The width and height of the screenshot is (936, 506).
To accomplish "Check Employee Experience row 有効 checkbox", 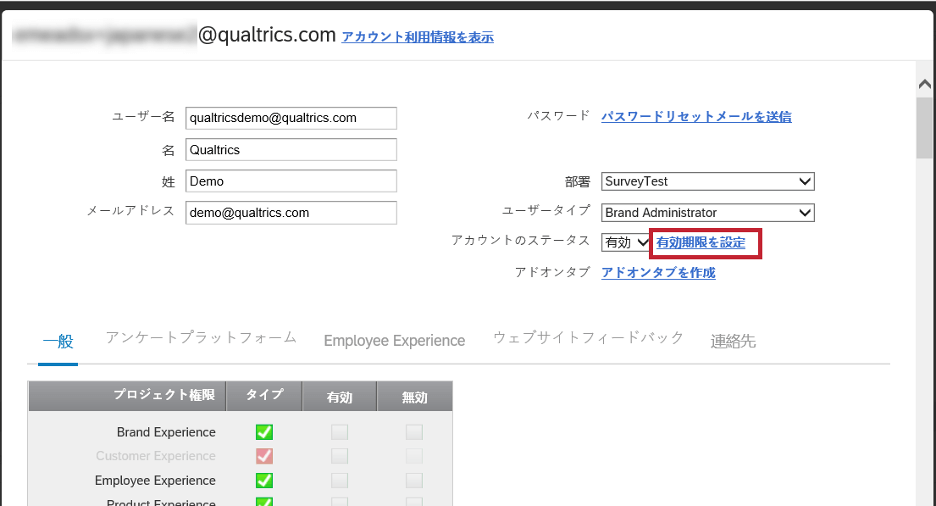I will pos(339,480).
